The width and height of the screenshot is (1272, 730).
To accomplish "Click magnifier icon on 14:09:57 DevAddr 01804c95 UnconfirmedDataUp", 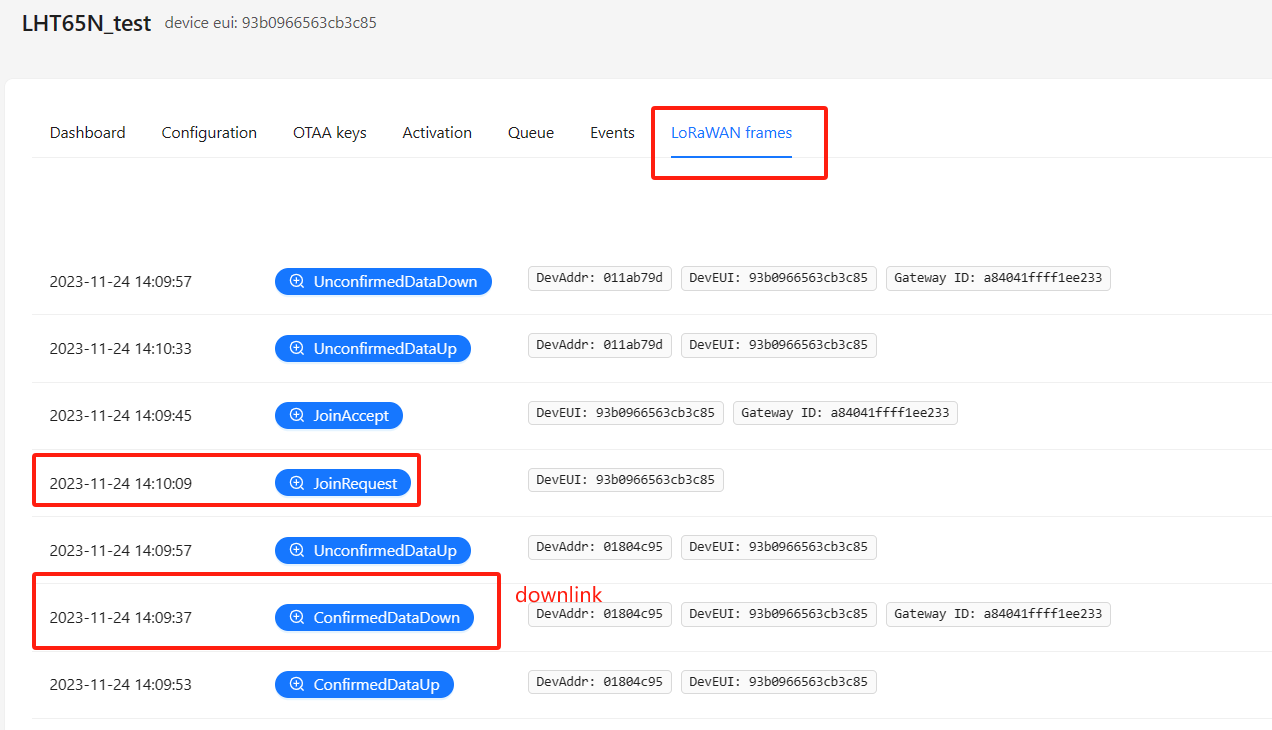I will click(x=297, y=550).
